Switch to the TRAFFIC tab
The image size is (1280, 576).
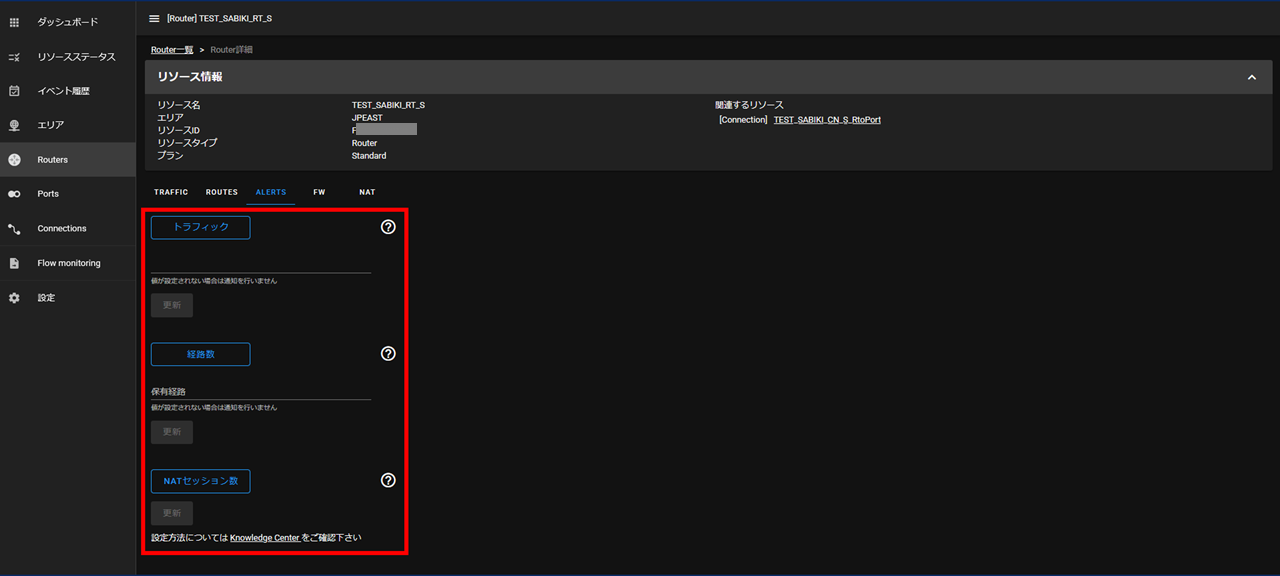point(171,192)
